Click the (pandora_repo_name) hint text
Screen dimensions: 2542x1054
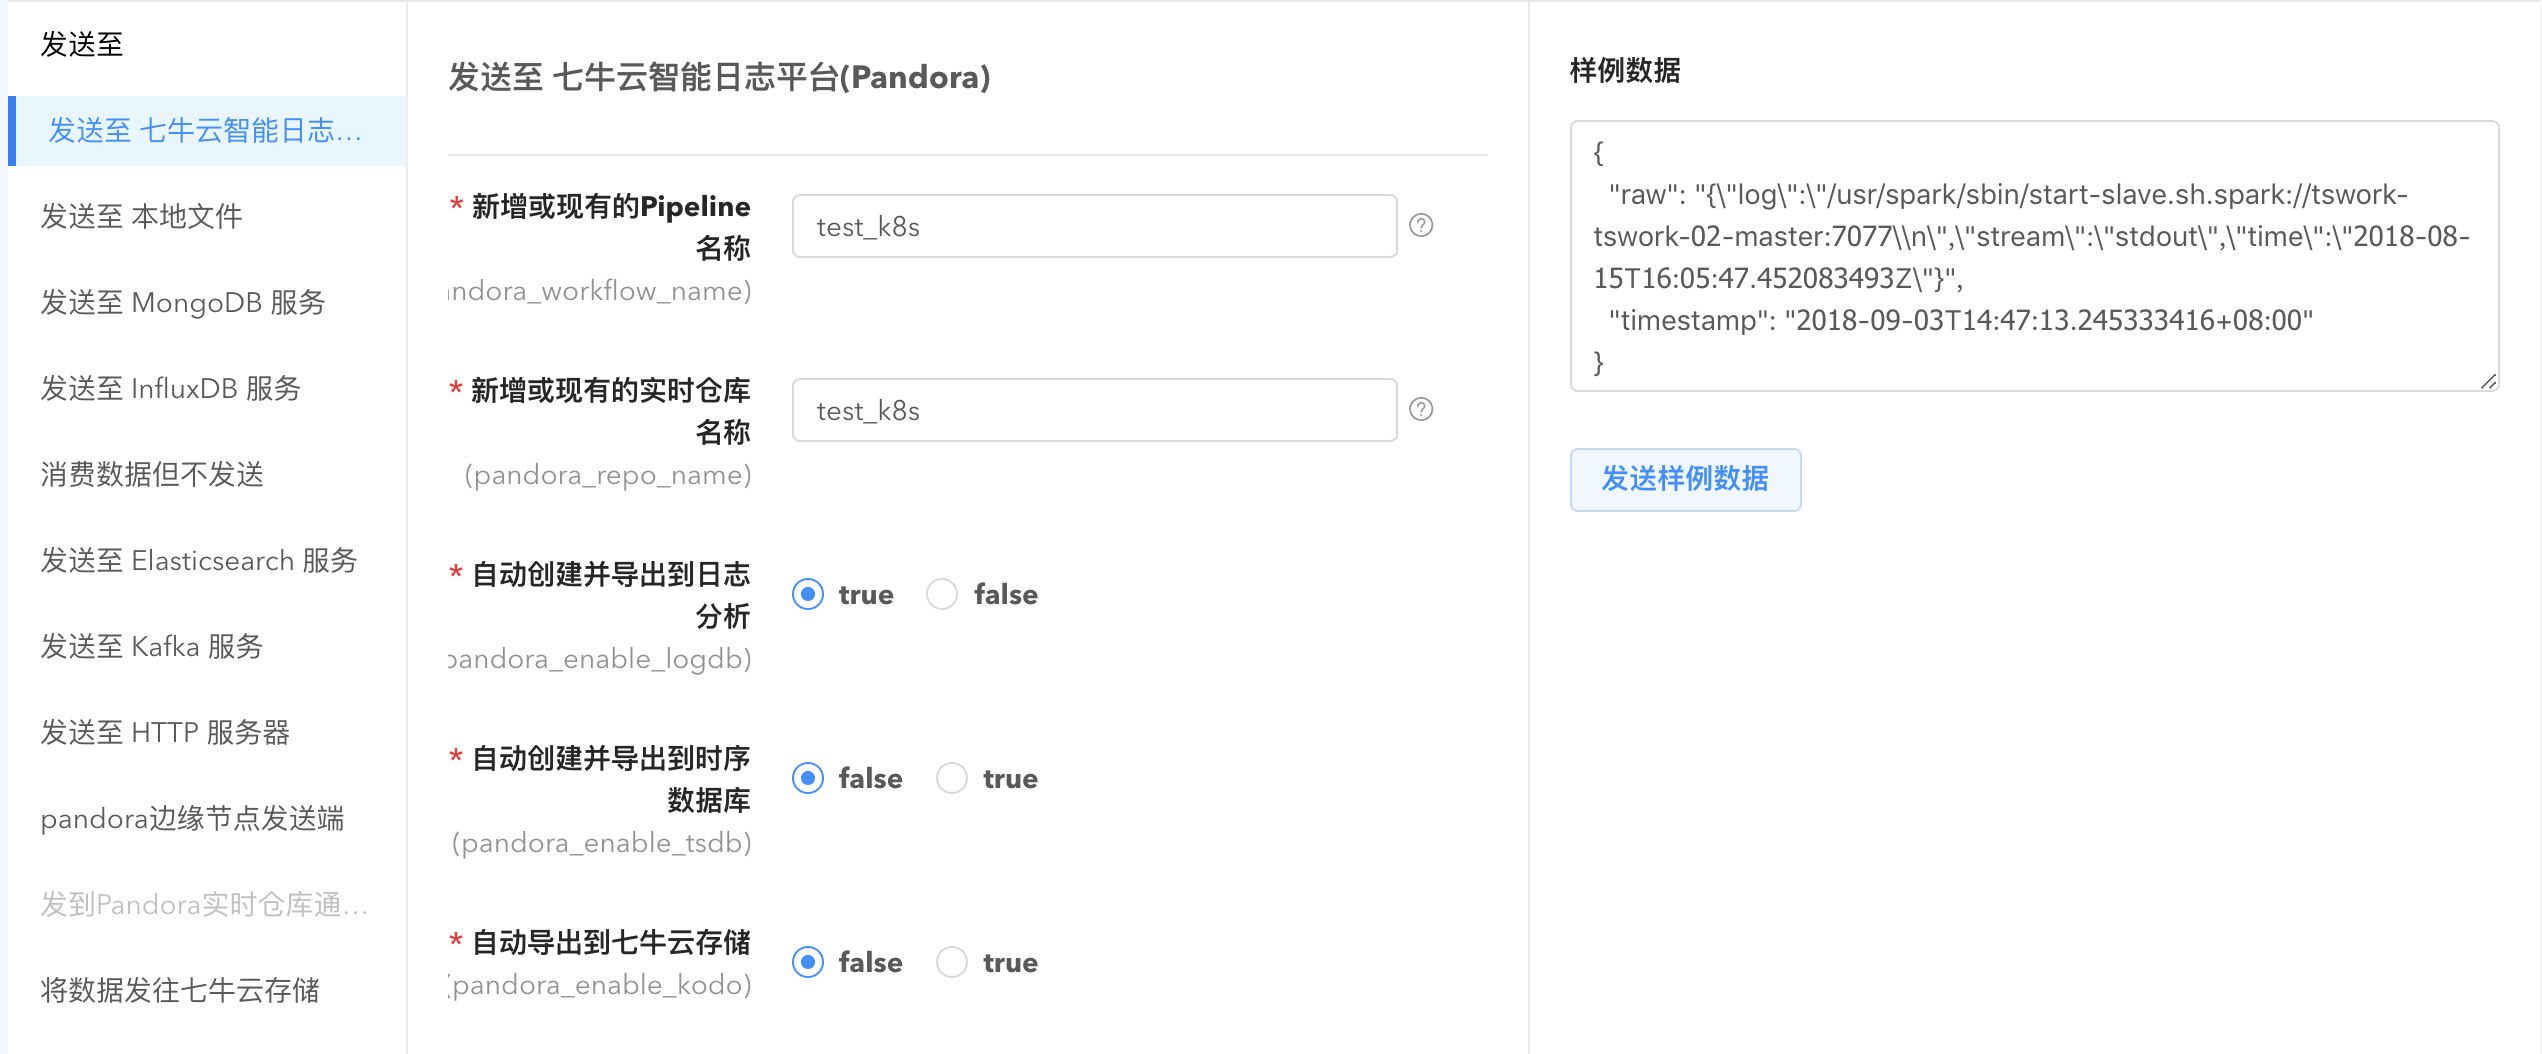pyautogui.click(x=607, y=475)
